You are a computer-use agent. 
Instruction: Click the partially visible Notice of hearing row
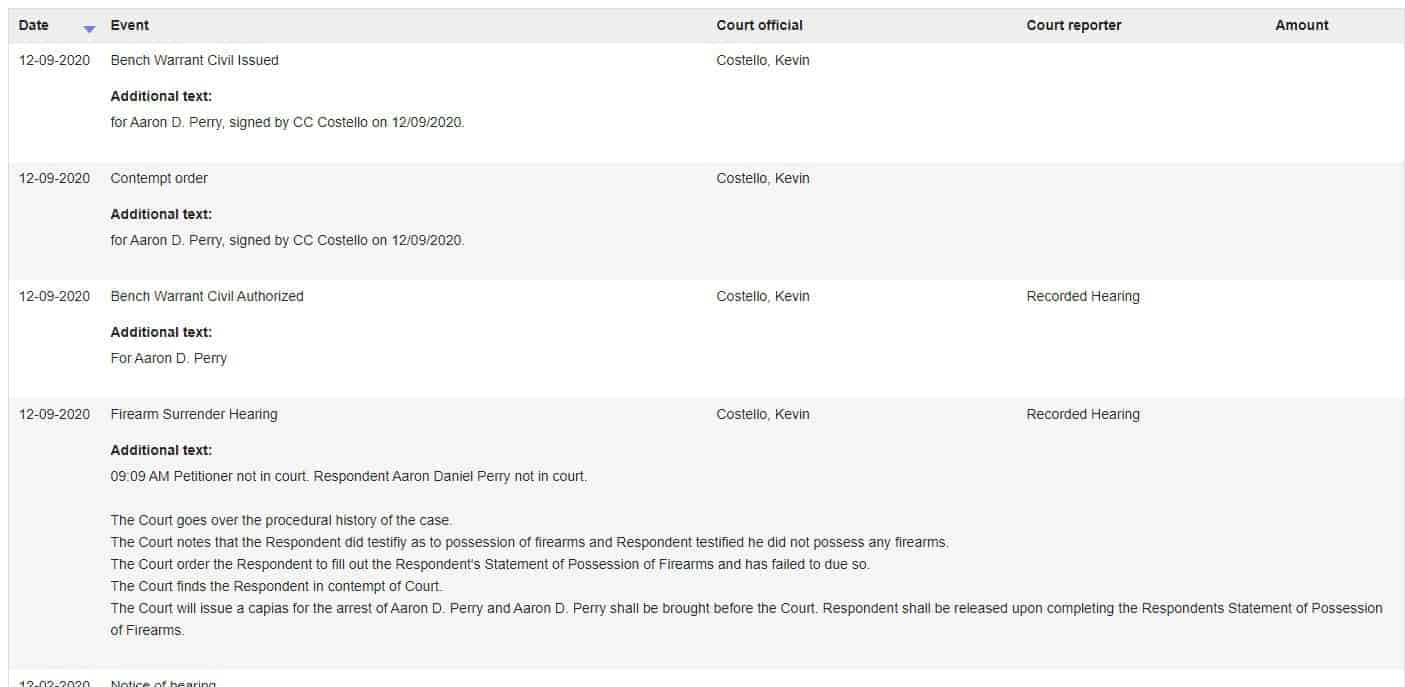point(706,680)
